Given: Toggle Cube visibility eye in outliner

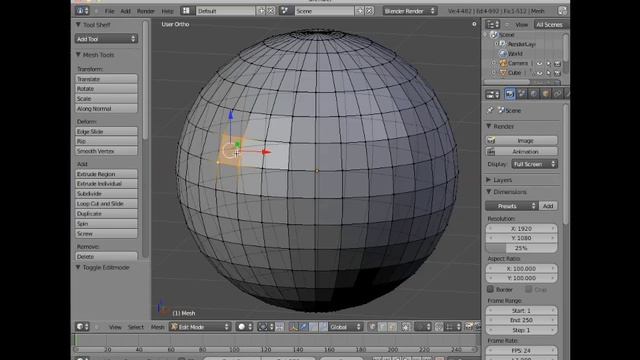Looking at the screenshot, I should pyautogui.click(x=539, y=73).
